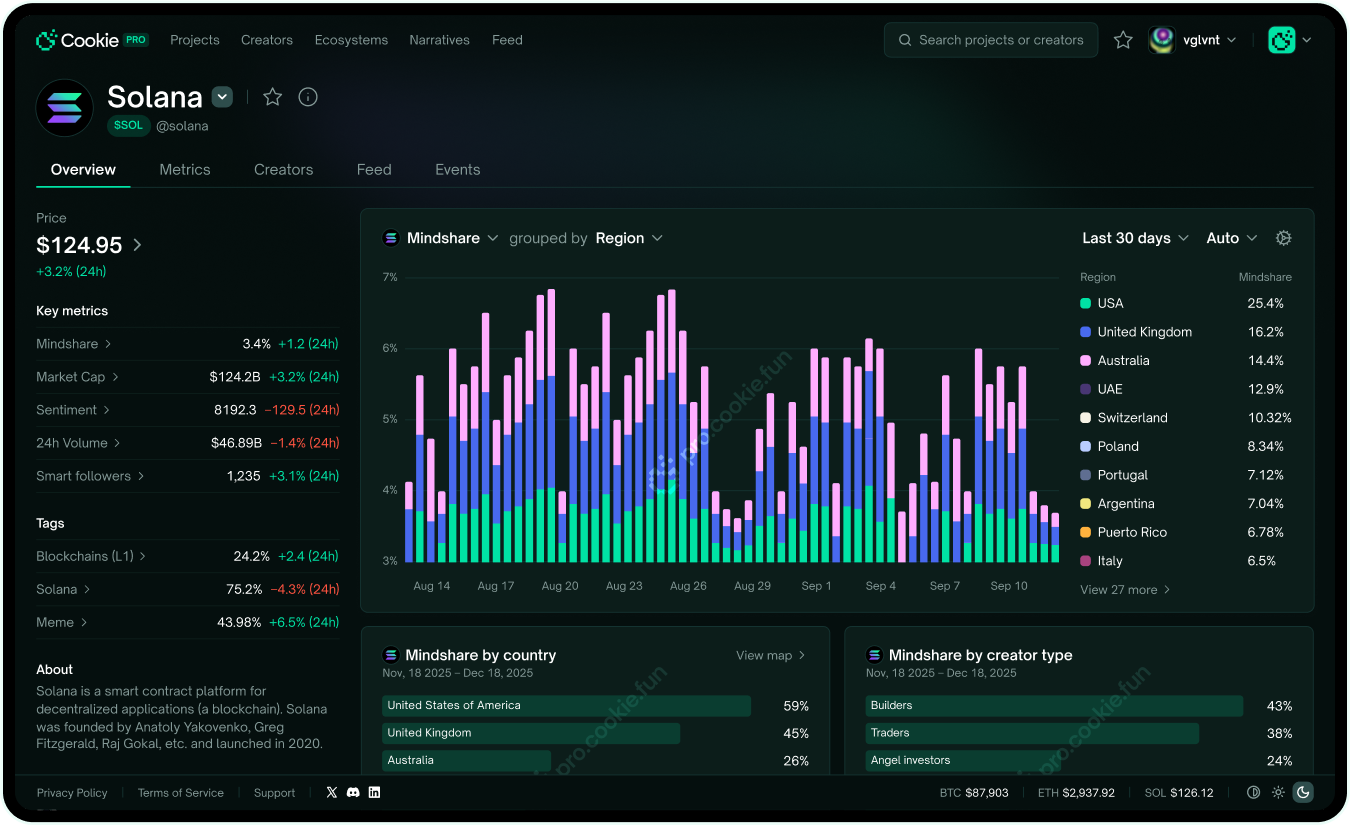Click the Cookie Pro logo
The image size is (1350, 825).
coord(92,40)
